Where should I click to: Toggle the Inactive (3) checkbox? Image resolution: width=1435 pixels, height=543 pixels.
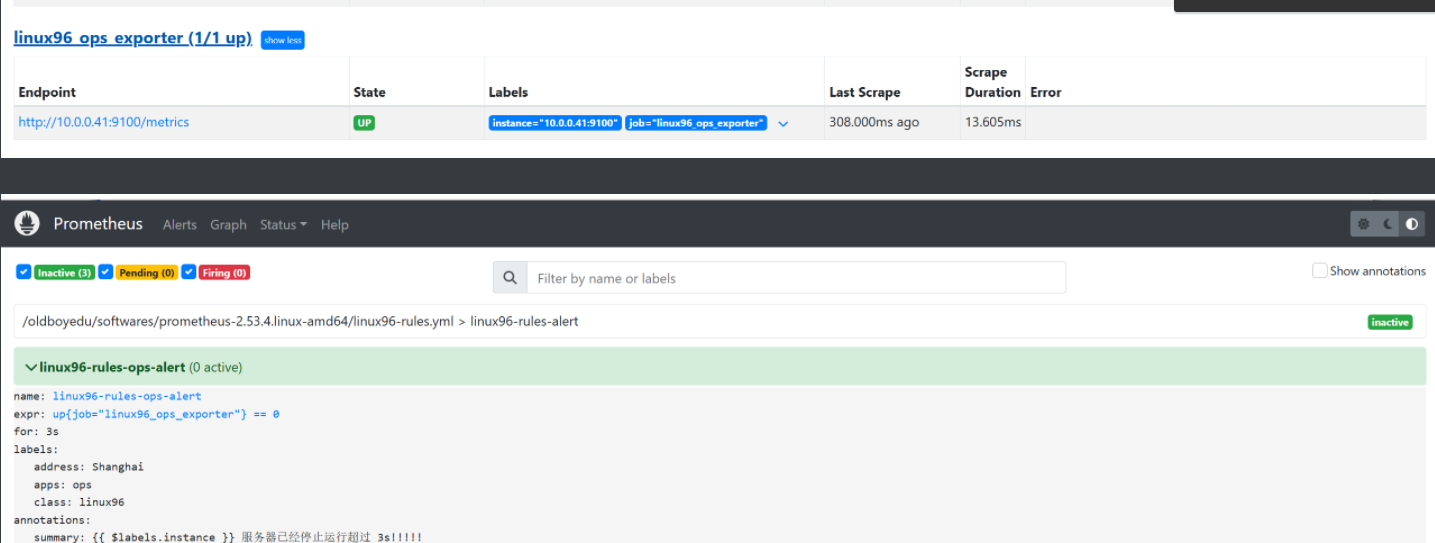pyautogui.click(x=24, y=272)
